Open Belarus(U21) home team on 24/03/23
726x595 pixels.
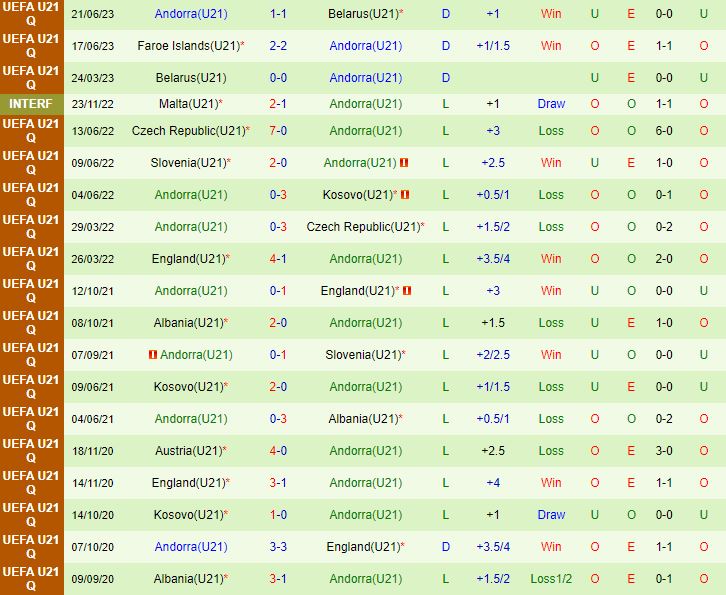pyautogui.click(x=191, y=78)
